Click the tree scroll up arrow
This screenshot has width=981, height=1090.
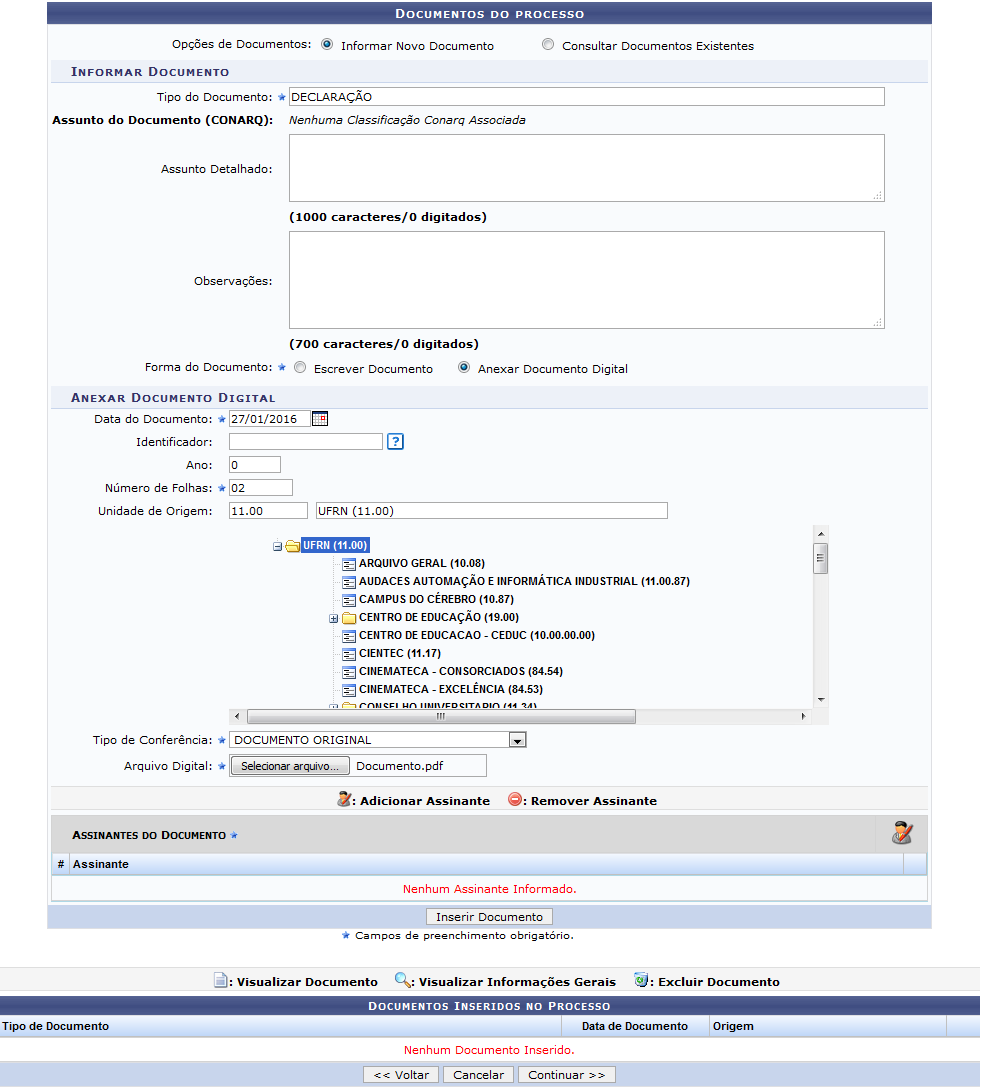tap(821, 534)
